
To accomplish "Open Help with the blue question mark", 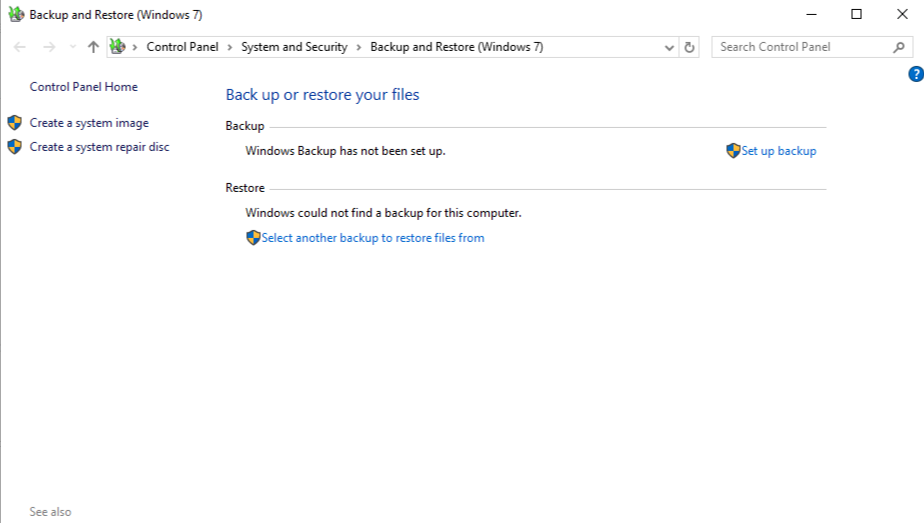I will (916, 74).
